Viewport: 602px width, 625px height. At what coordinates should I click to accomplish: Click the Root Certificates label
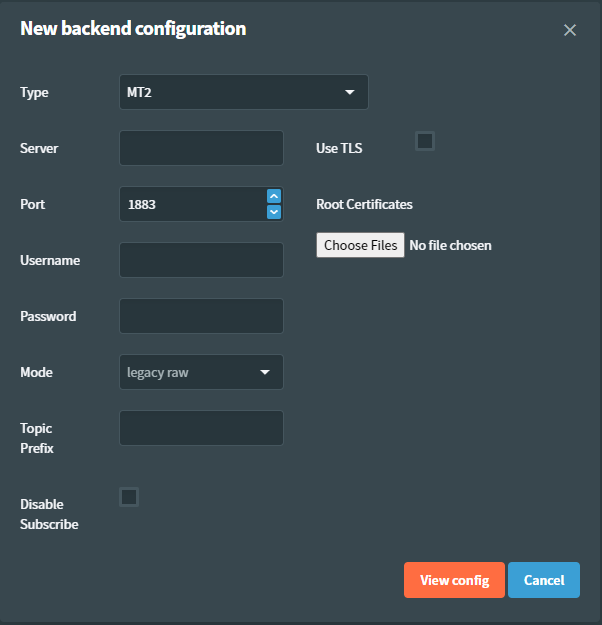[364, 204]
